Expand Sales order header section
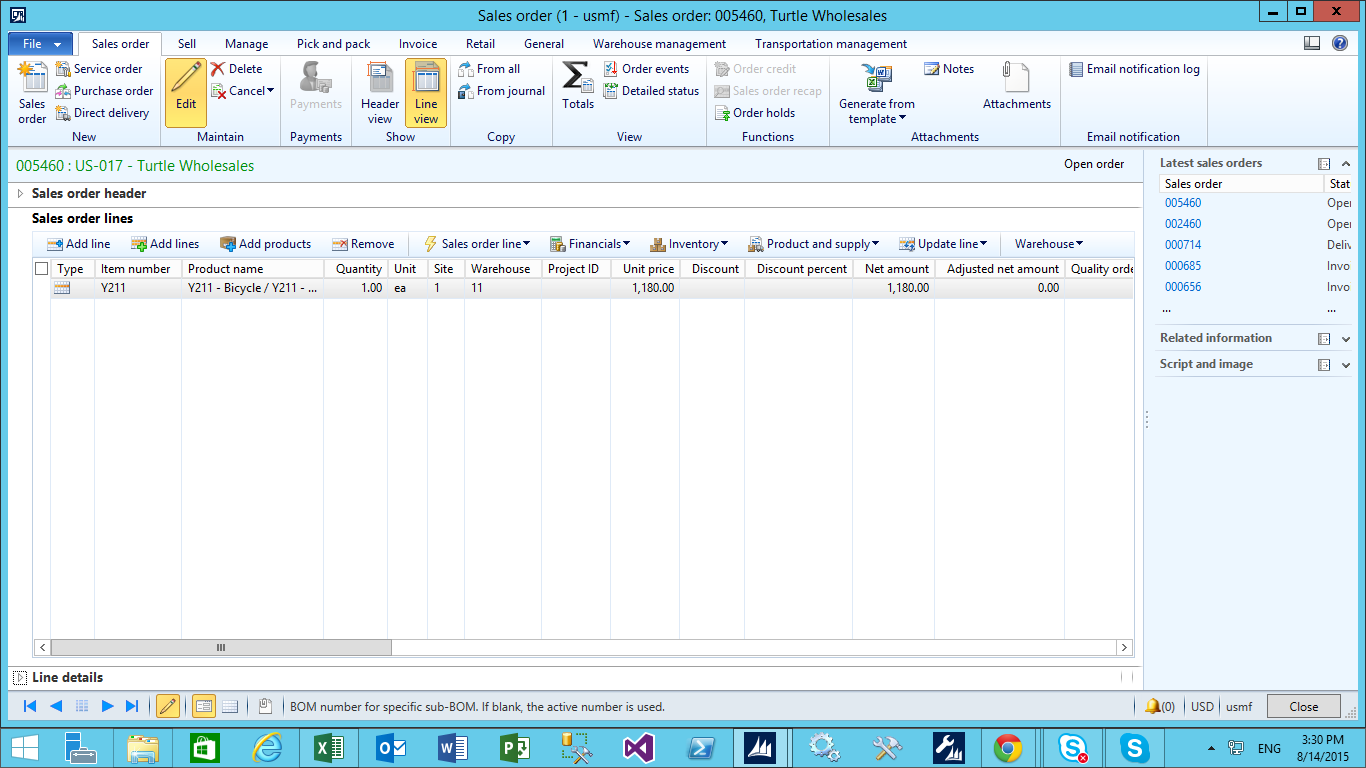 click(x=20, y=194)
